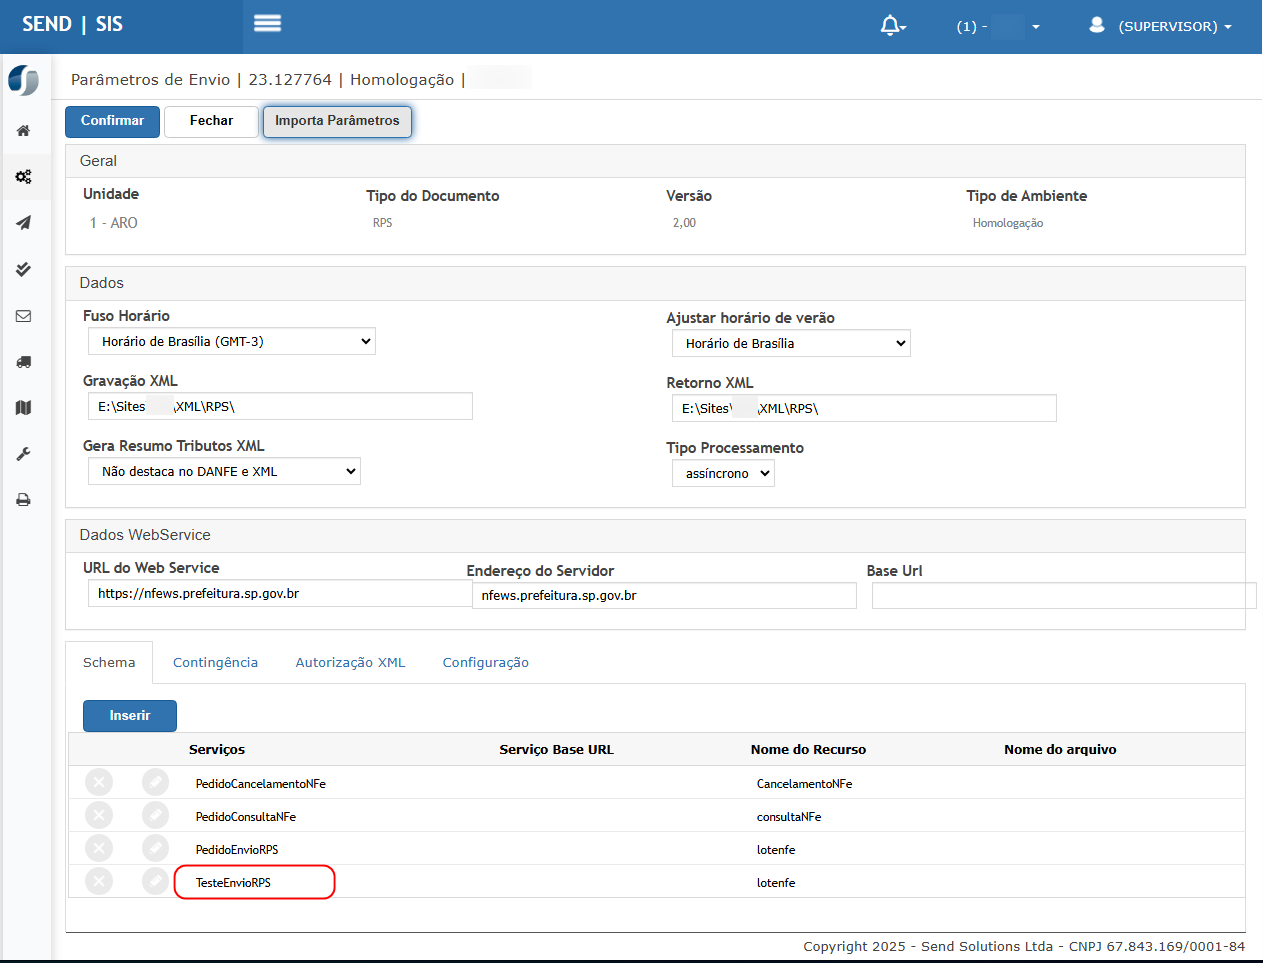Click the URL do Web Service field
The width and height of the screenshot is (1263, 963).
(x=279, y=594)
